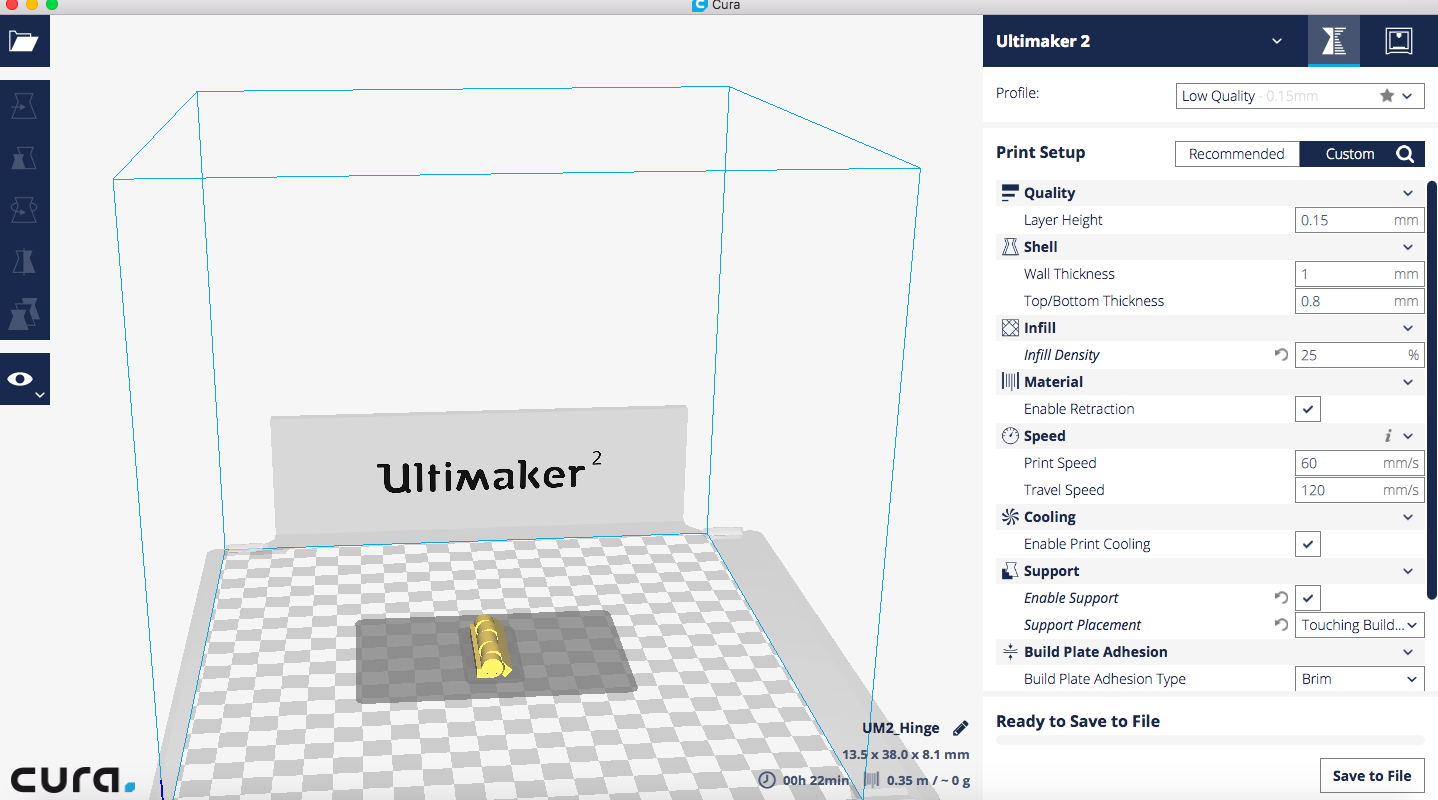The height and width of the screenshot is (800, 1438).
Task: Open the Low Quality profile dropdown
Action: click(1299, 96)
